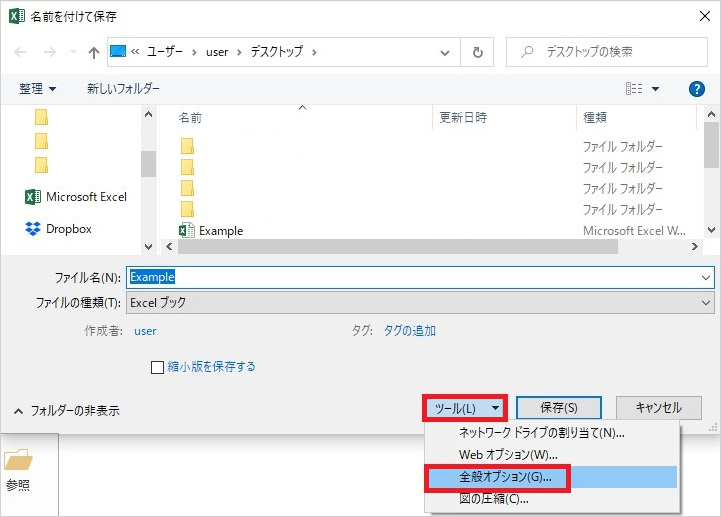
Task: Create a new folder with 新しいフォルダー
Action: [x=123, y=88]
